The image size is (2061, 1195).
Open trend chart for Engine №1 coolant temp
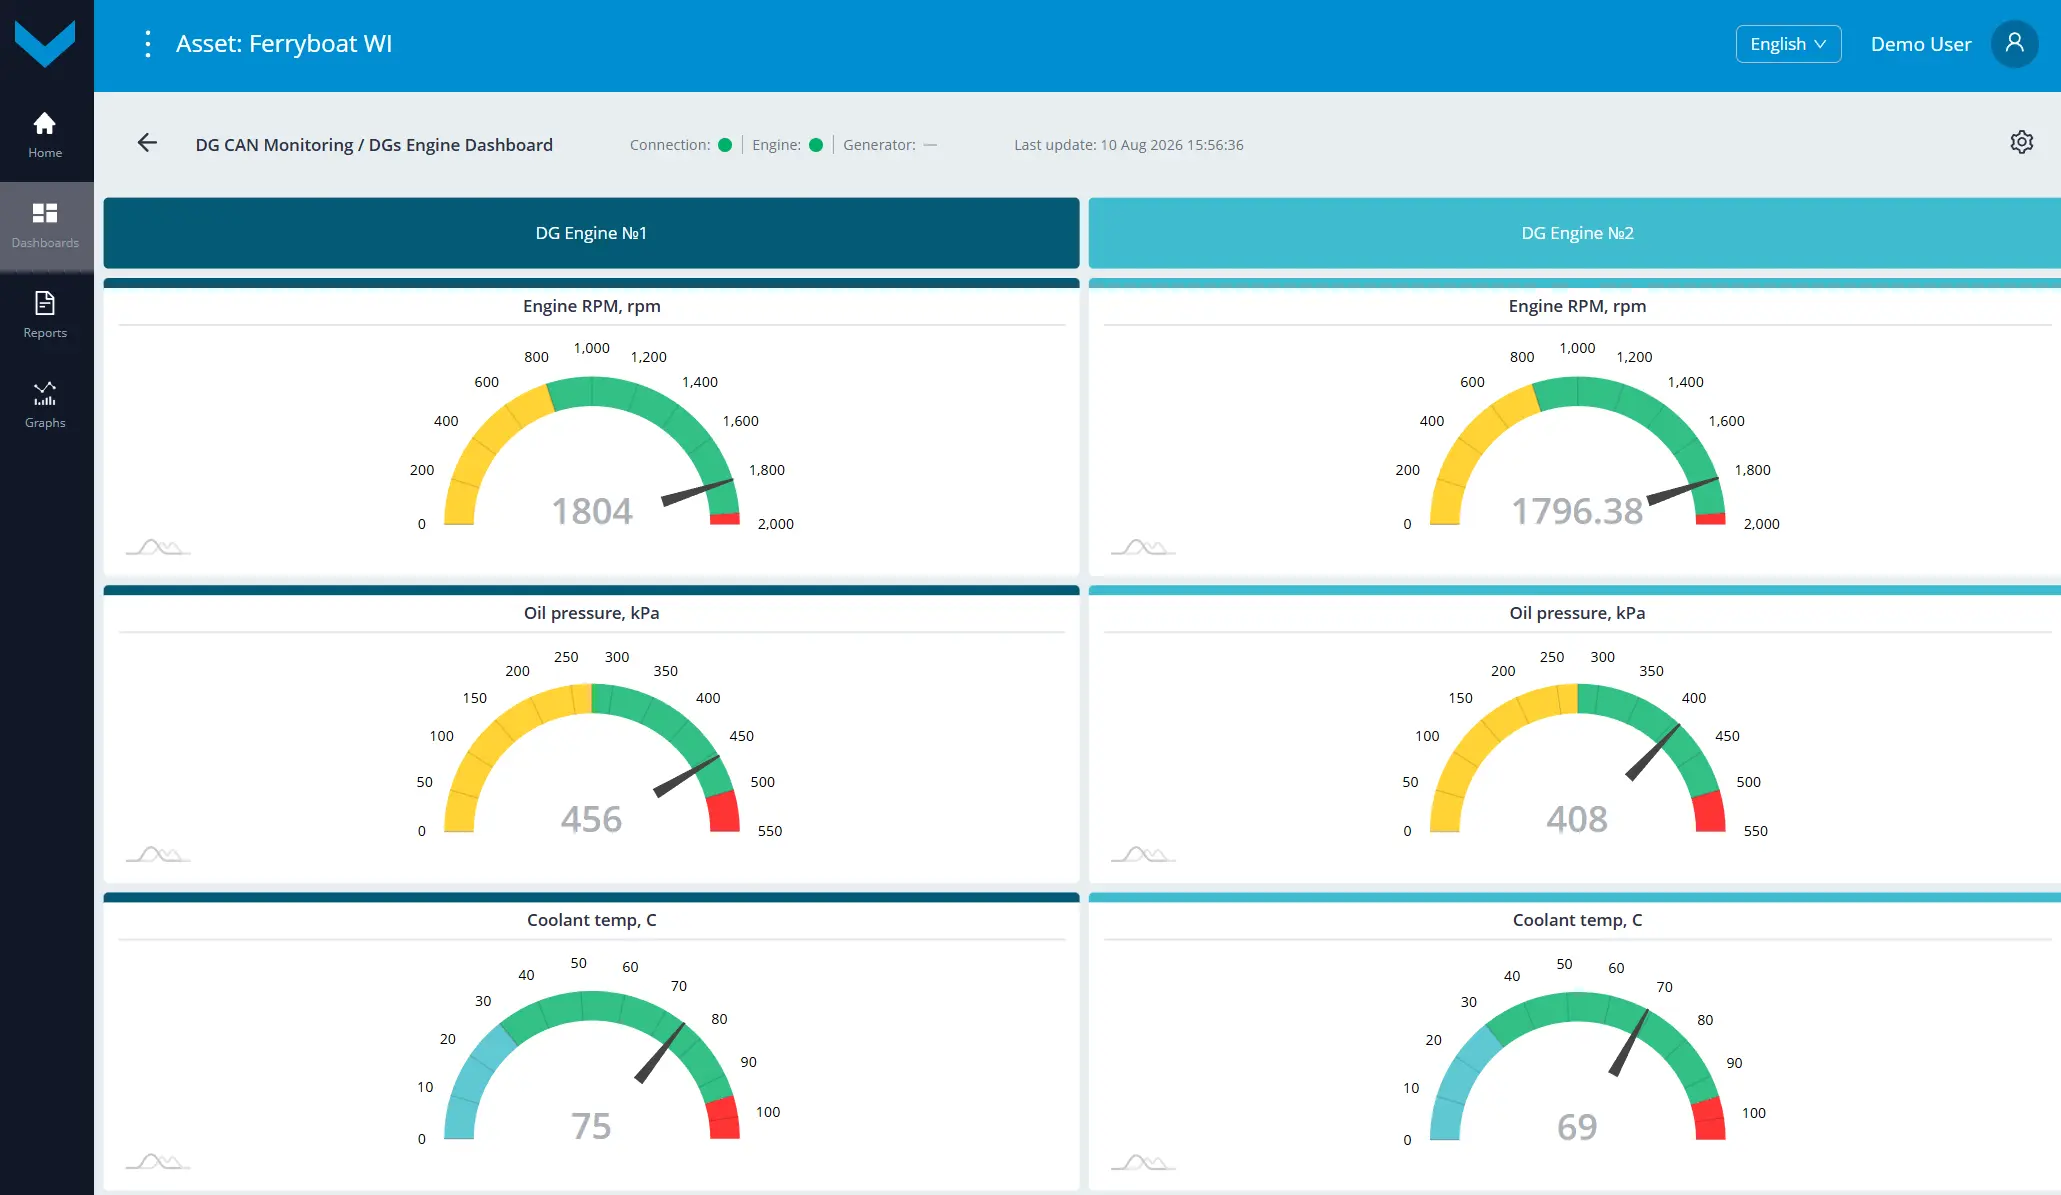coord(158,1161)
